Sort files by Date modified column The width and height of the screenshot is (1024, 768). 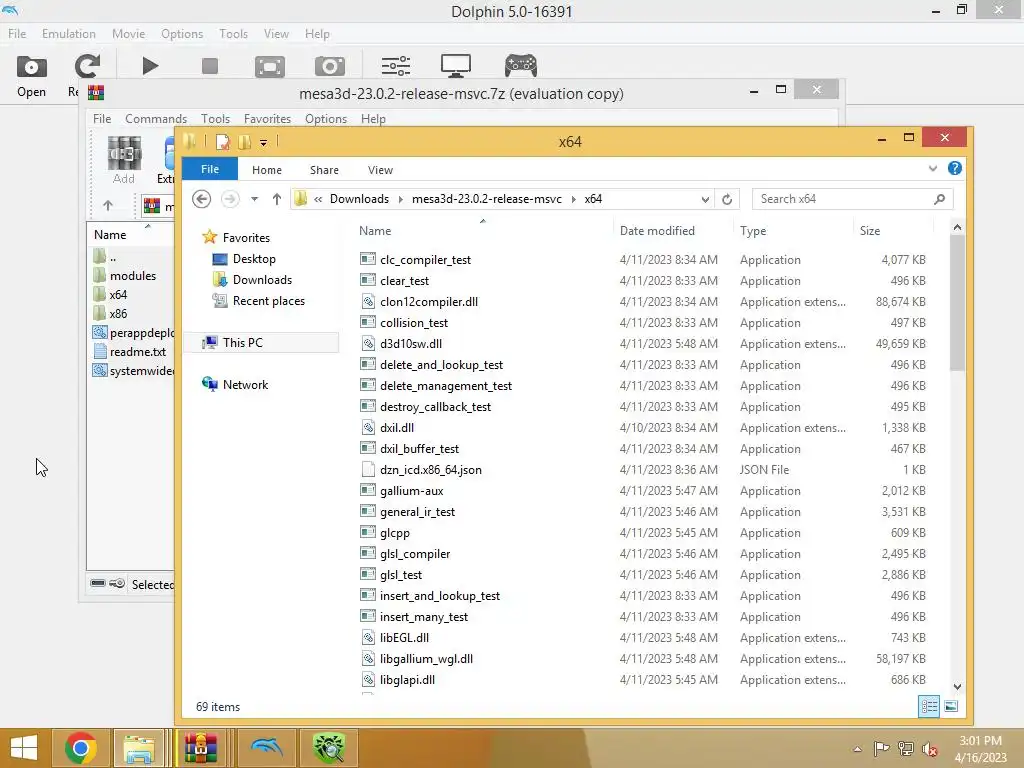pos(657,231)
